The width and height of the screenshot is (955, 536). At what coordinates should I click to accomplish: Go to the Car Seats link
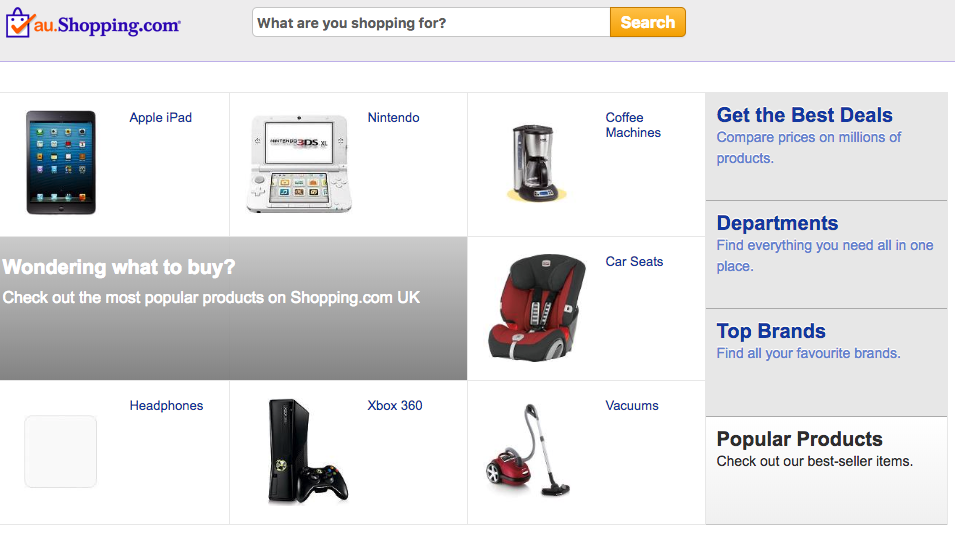pos(634,262)
